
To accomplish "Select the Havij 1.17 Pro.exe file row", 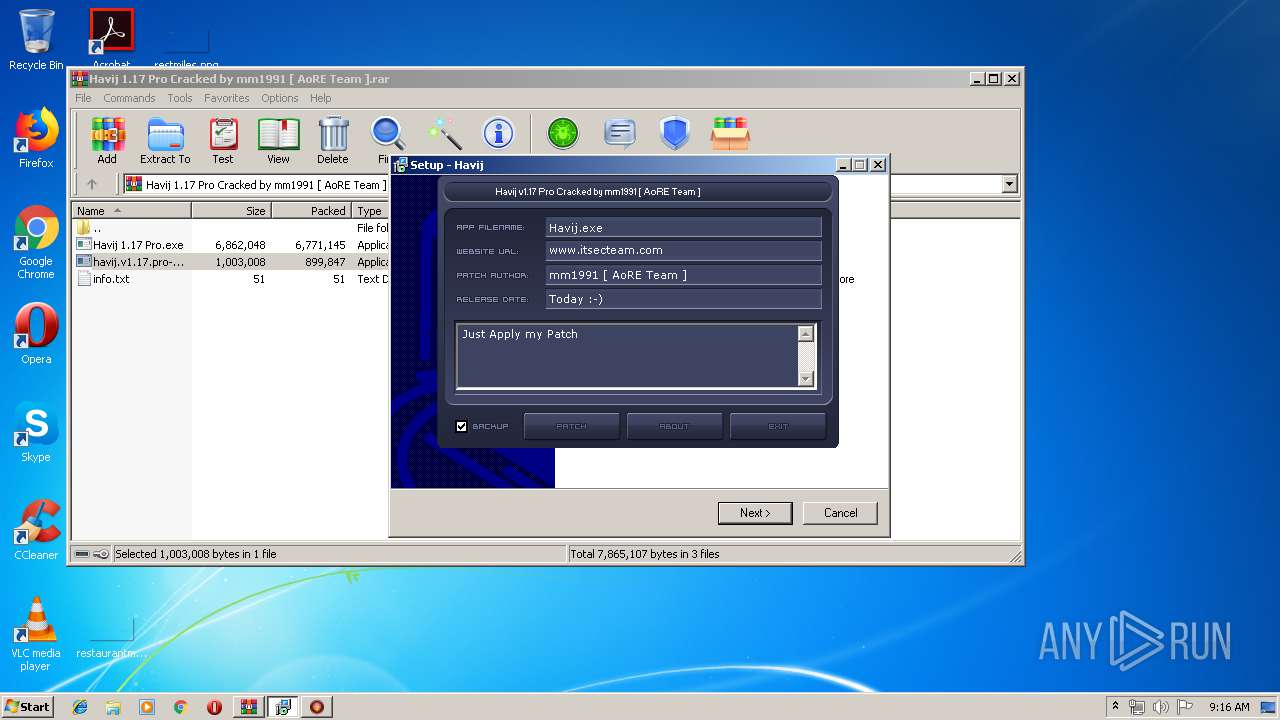I will [232, 245].
